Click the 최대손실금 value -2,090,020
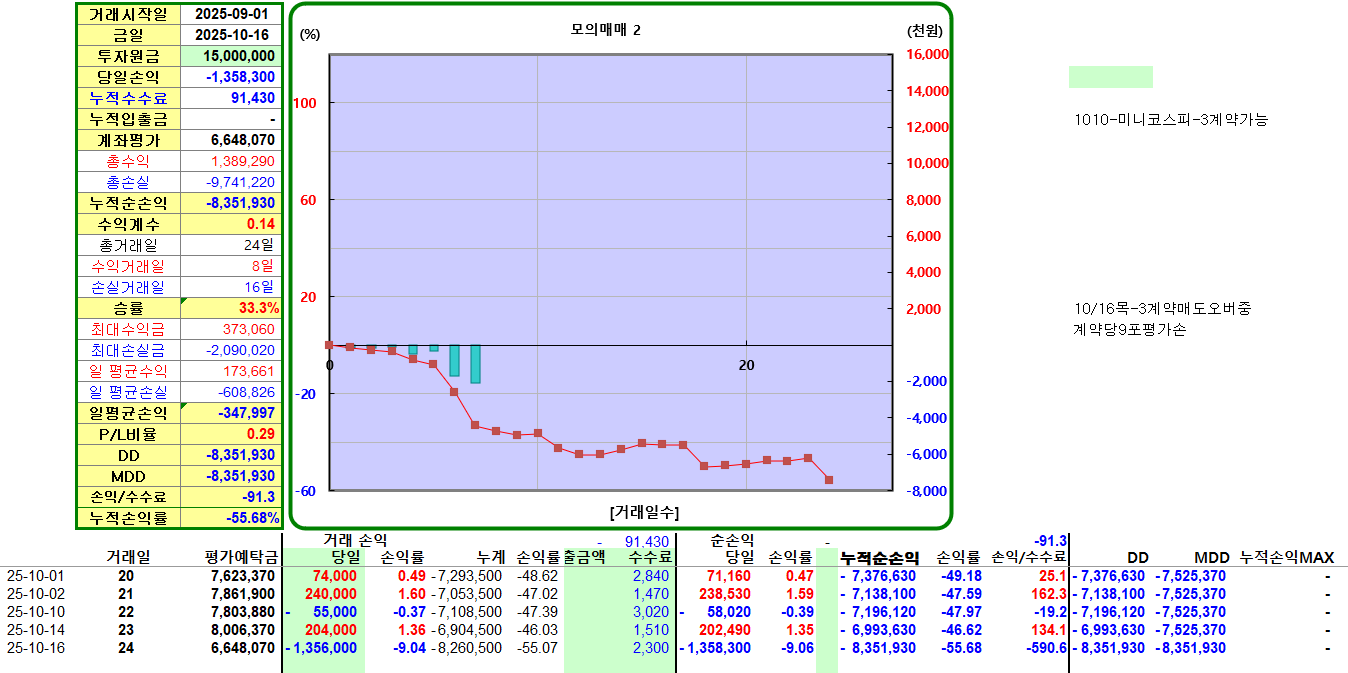 click(231, 350)
